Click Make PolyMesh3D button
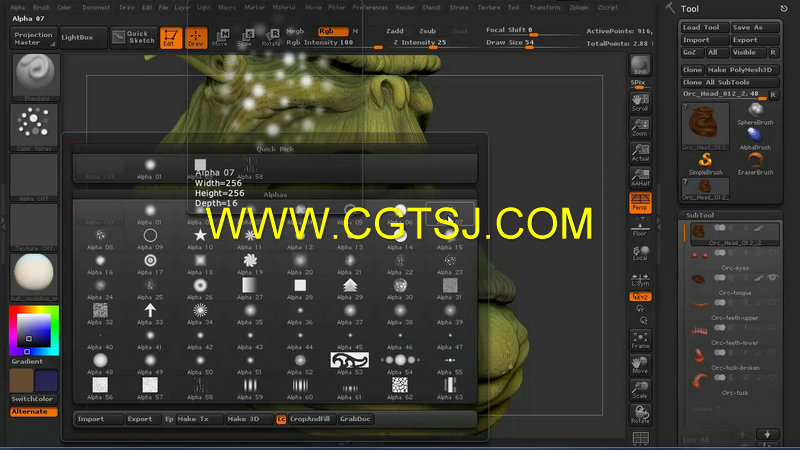Screen dimensions: 800x450 (743, 70)
